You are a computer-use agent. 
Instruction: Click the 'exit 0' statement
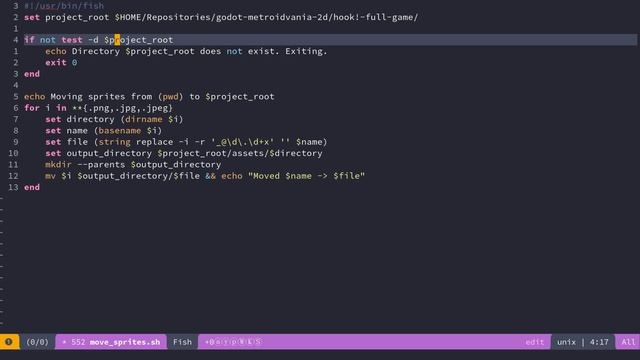(61, 62)
